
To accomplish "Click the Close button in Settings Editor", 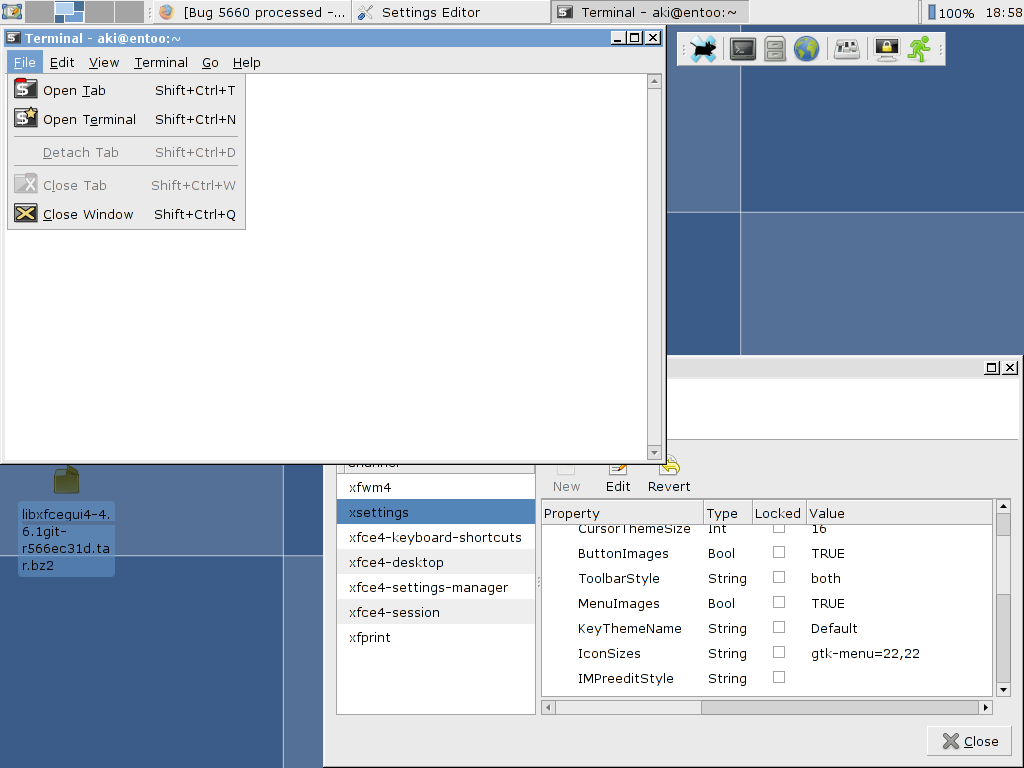I will 970,741.
